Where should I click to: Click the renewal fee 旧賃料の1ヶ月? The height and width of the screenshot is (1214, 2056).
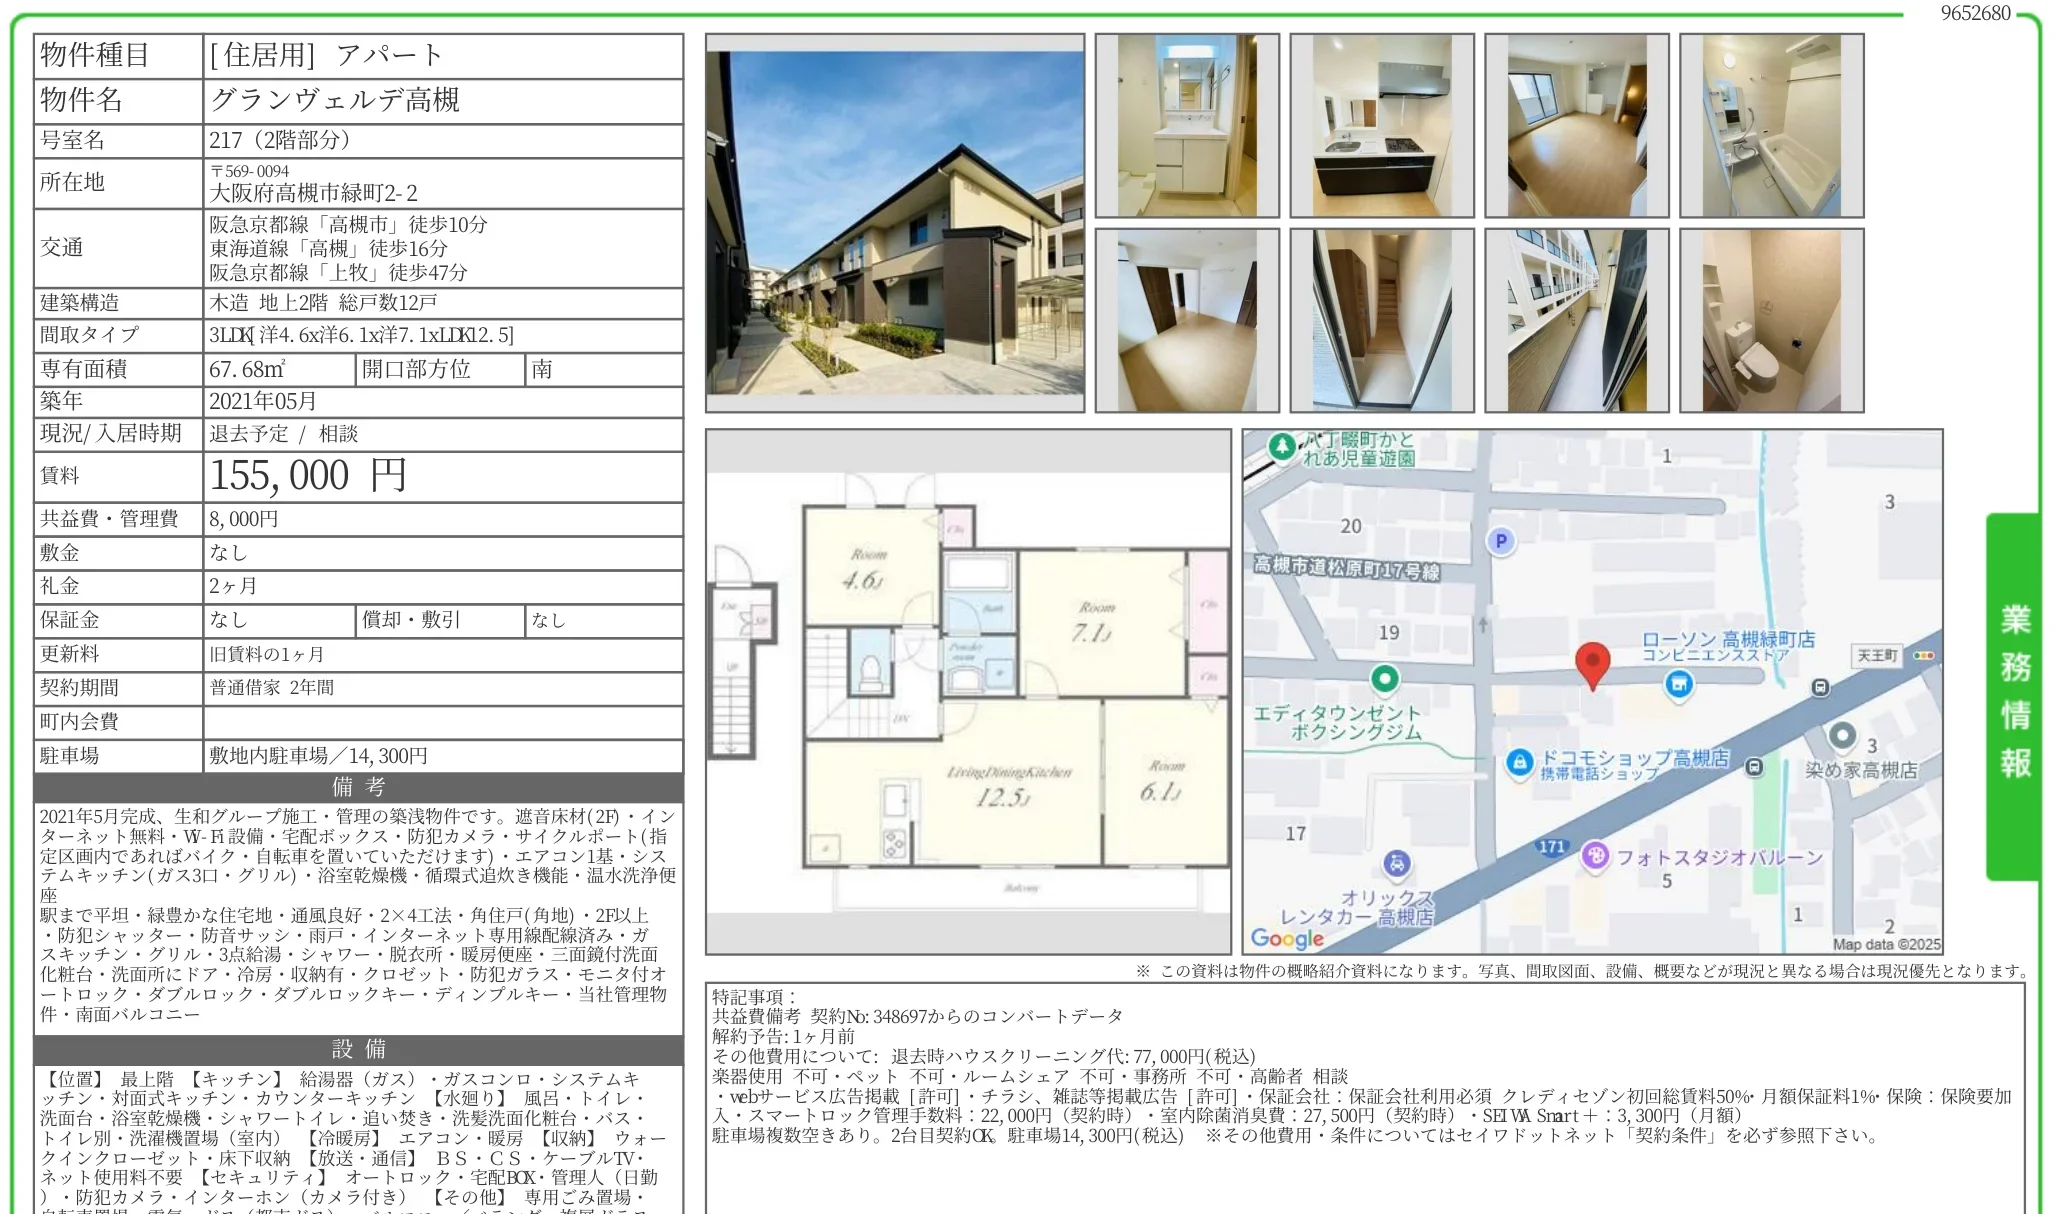click(x=267, y=654)
